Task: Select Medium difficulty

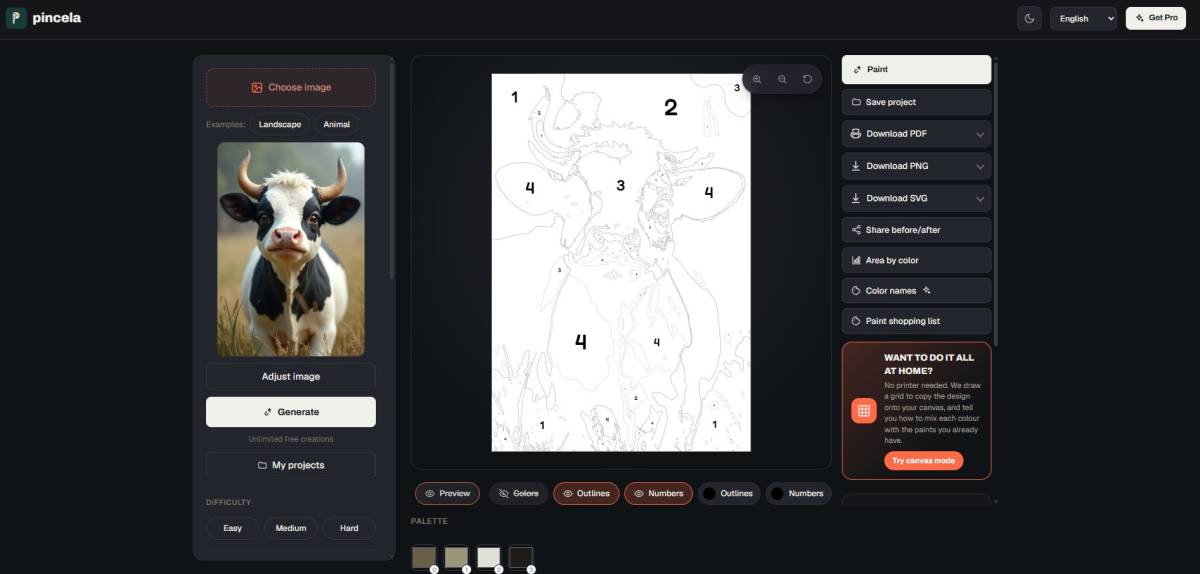Action: 291,528
